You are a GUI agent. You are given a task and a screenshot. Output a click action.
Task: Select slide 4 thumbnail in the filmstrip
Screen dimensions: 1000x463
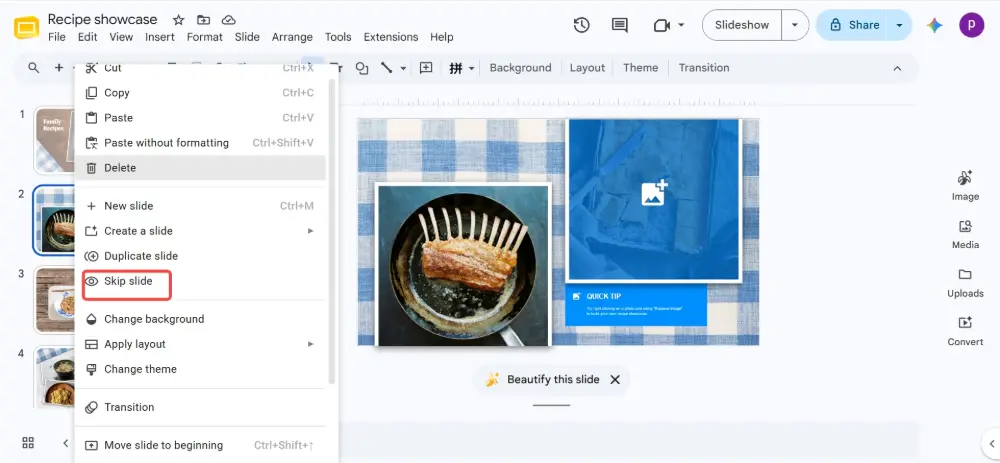click(54, 378)
